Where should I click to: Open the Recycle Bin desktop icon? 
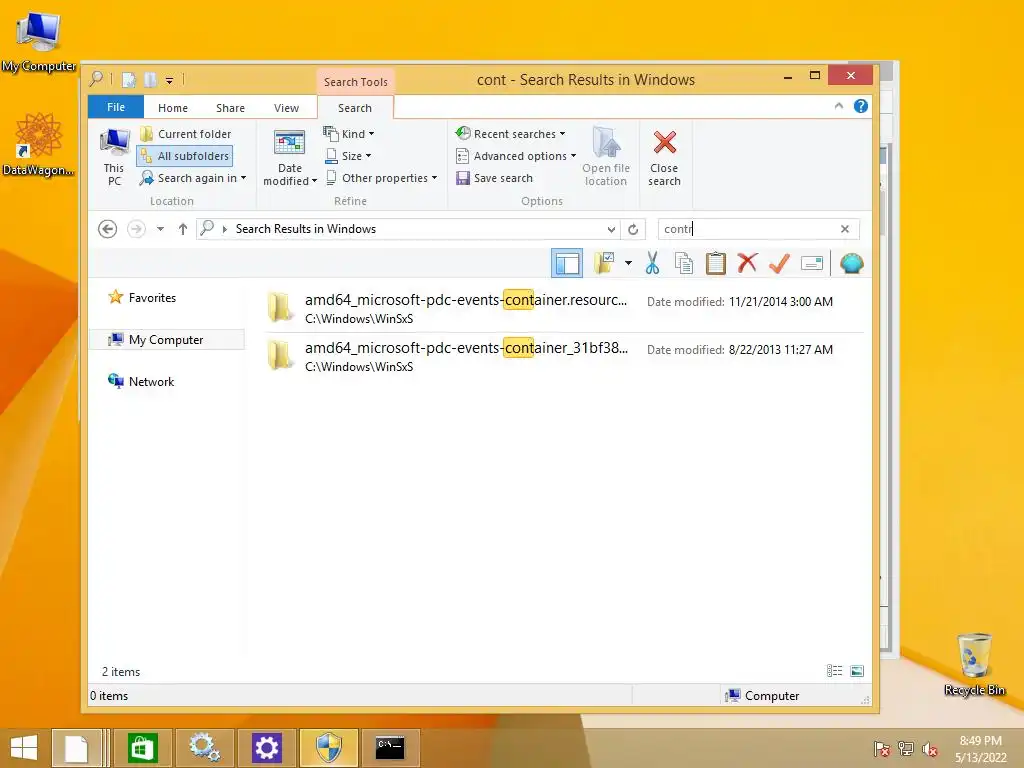tap(975, 664)
